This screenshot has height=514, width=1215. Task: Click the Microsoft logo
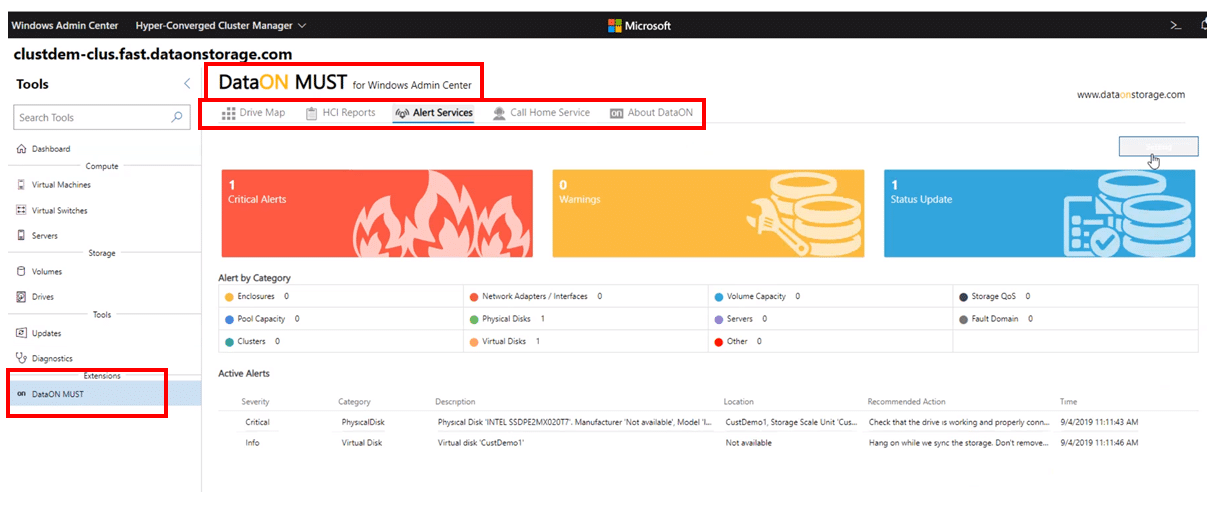[639, 25]
